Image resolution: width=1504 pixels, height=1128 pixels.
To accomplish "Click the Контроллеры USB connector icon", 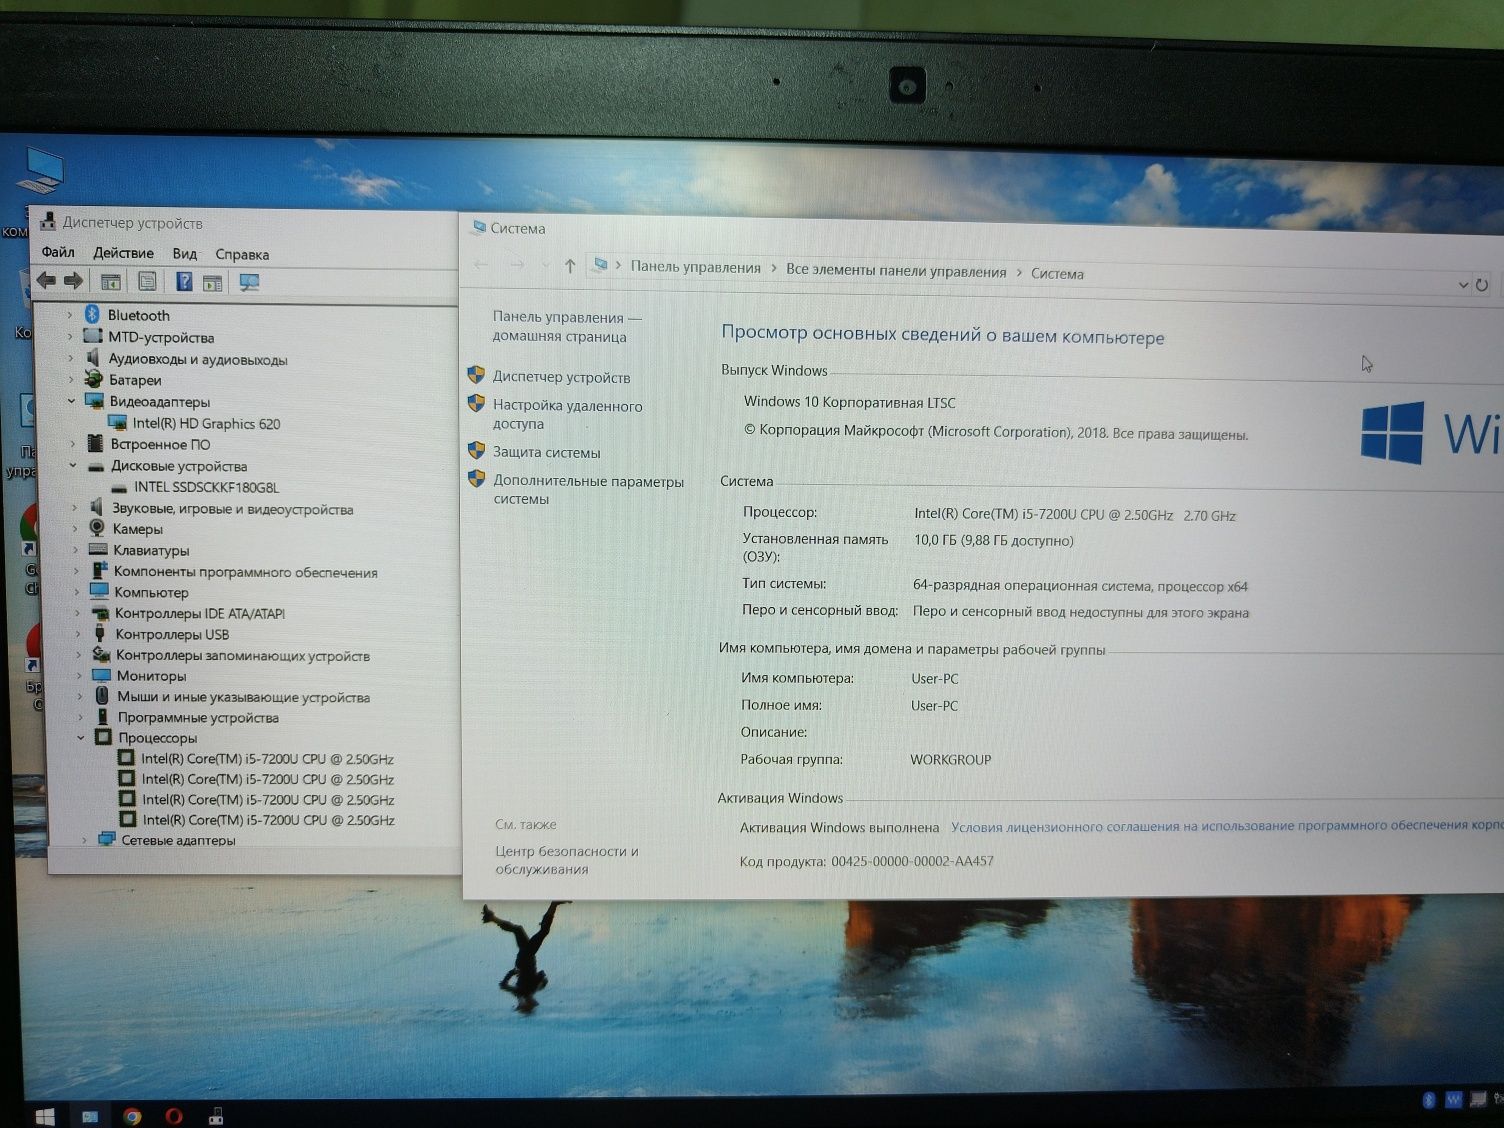I will pos(100,633).
